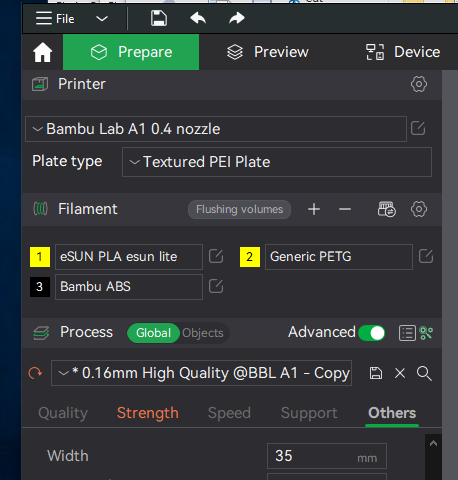Open the Support settings tab
The height and width of the screenshot is (480, 458).
point(309,413)
